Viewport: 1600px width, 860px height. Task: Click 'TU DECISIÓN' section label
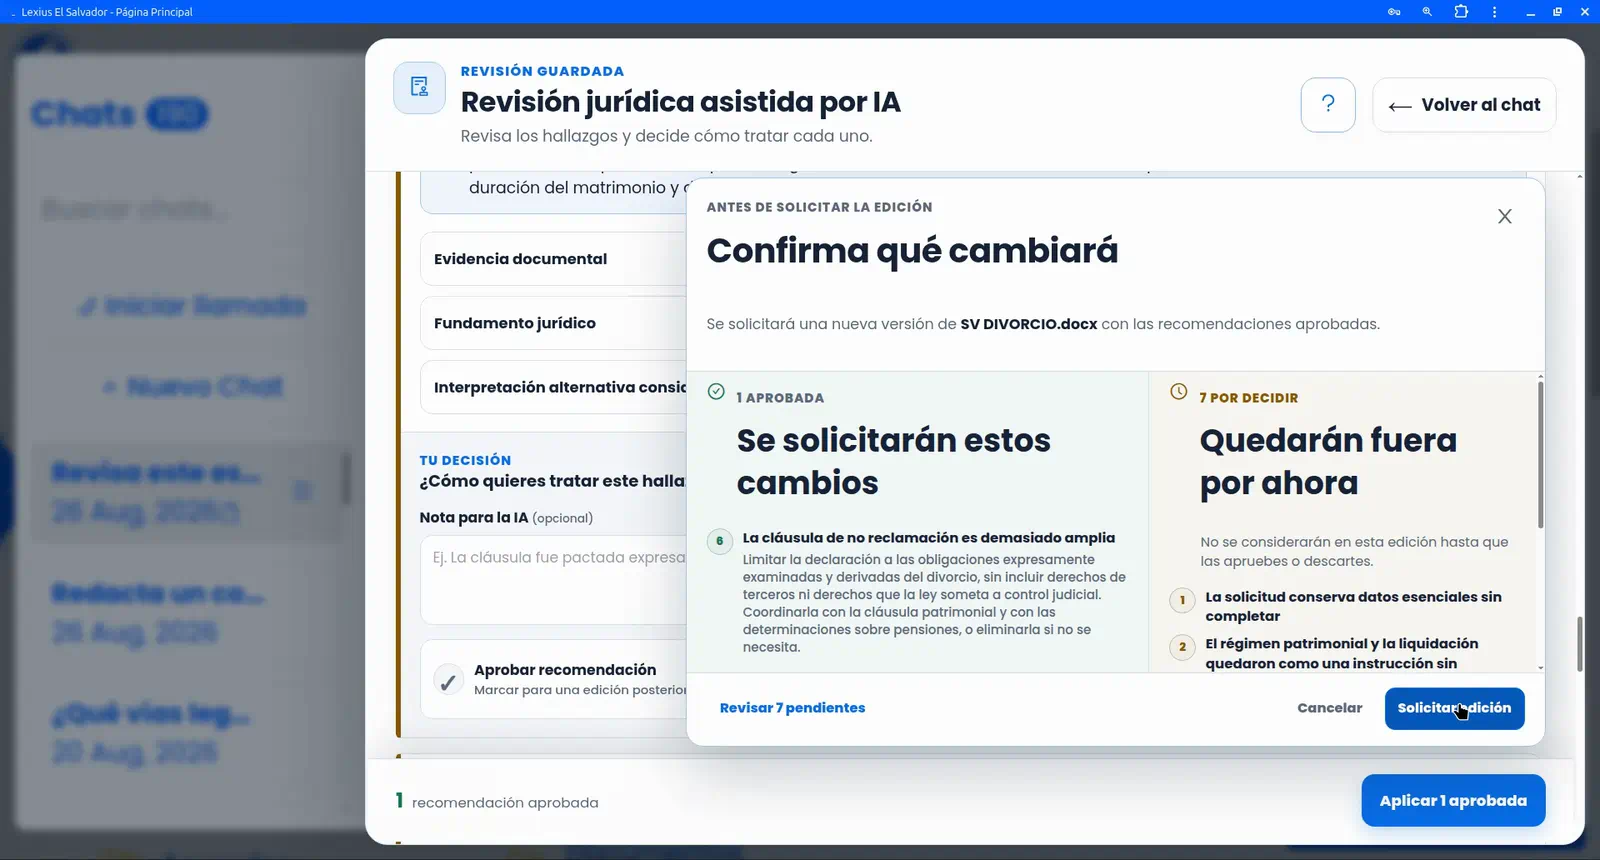[465, 460]
